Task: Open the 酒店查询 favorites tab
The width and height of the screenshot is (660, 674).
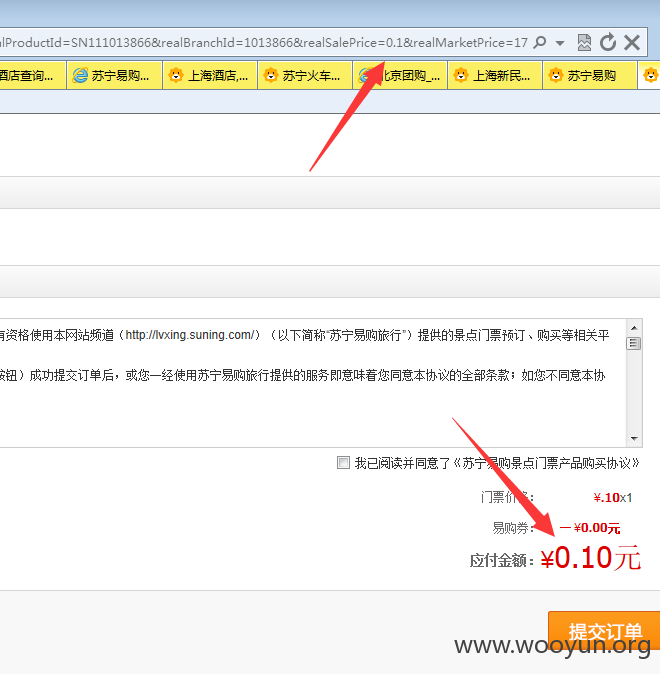Action: pyautogui.click(x=33, y=76)
